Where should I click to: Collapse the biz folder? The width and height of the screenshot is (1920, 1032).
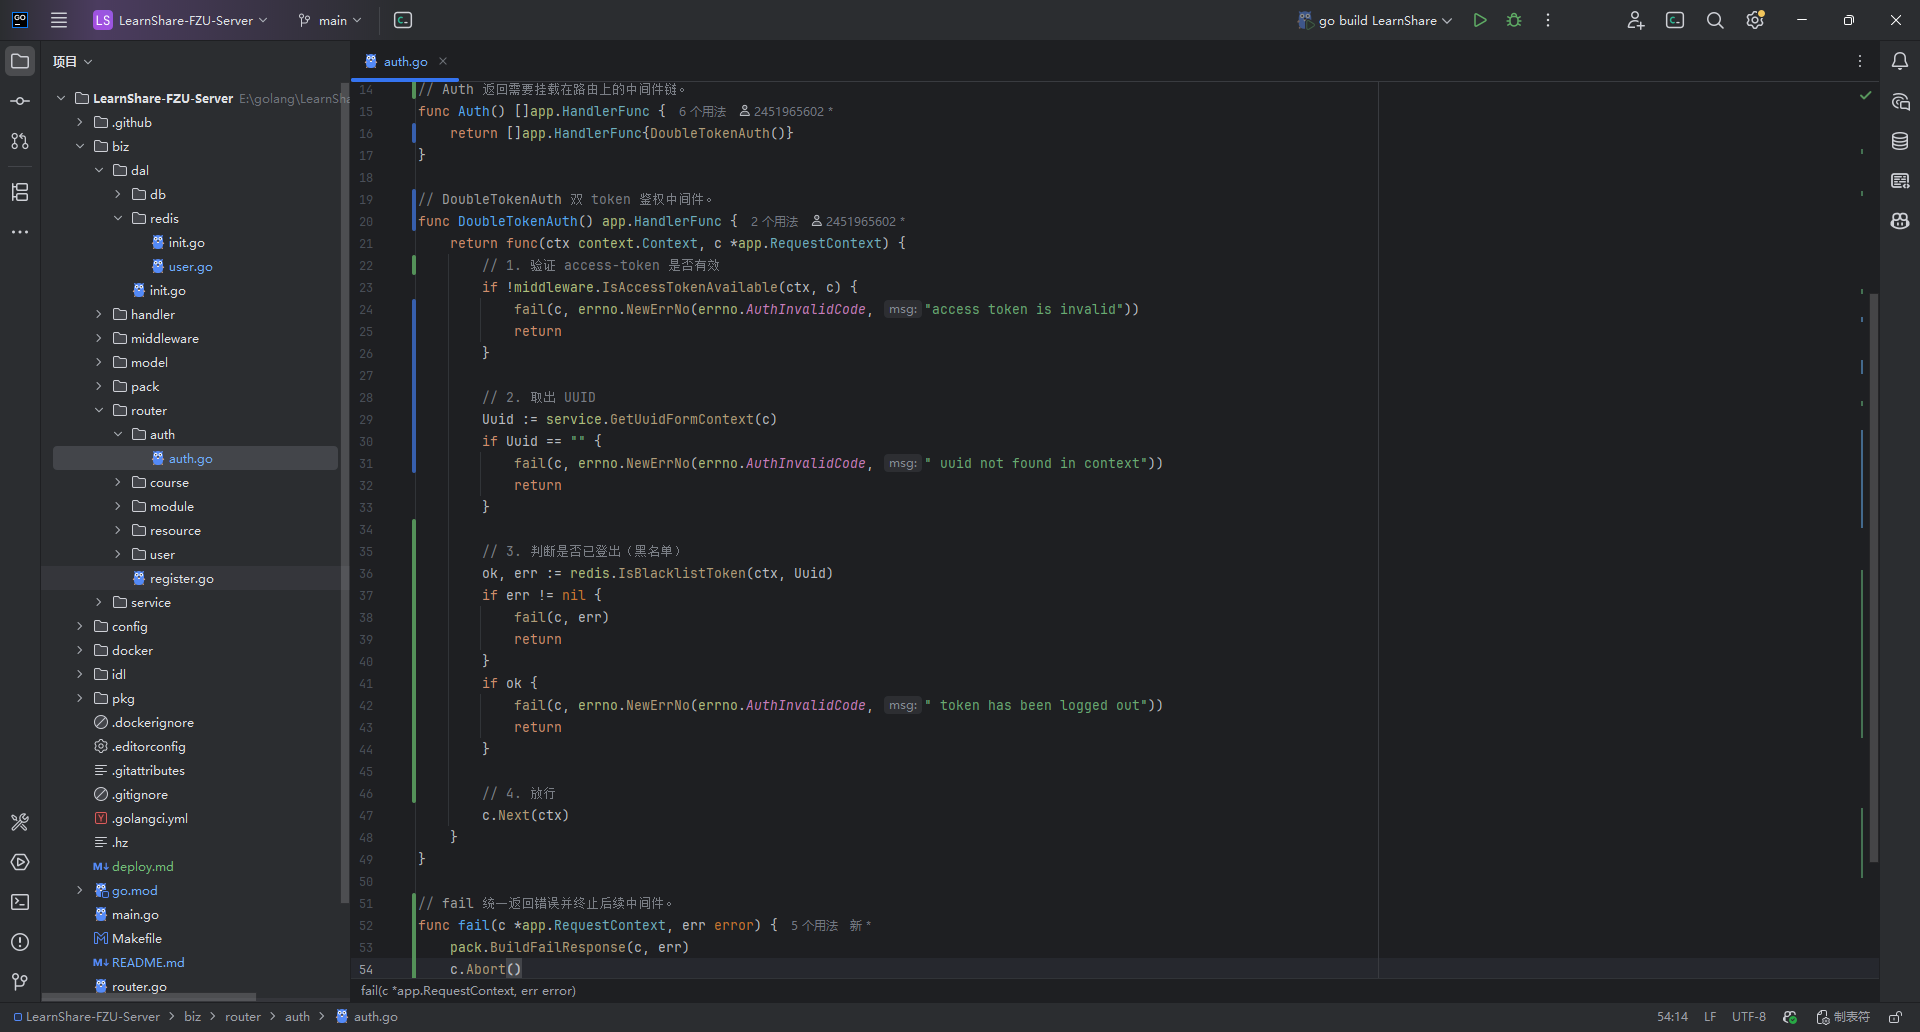tap(80, 146)
